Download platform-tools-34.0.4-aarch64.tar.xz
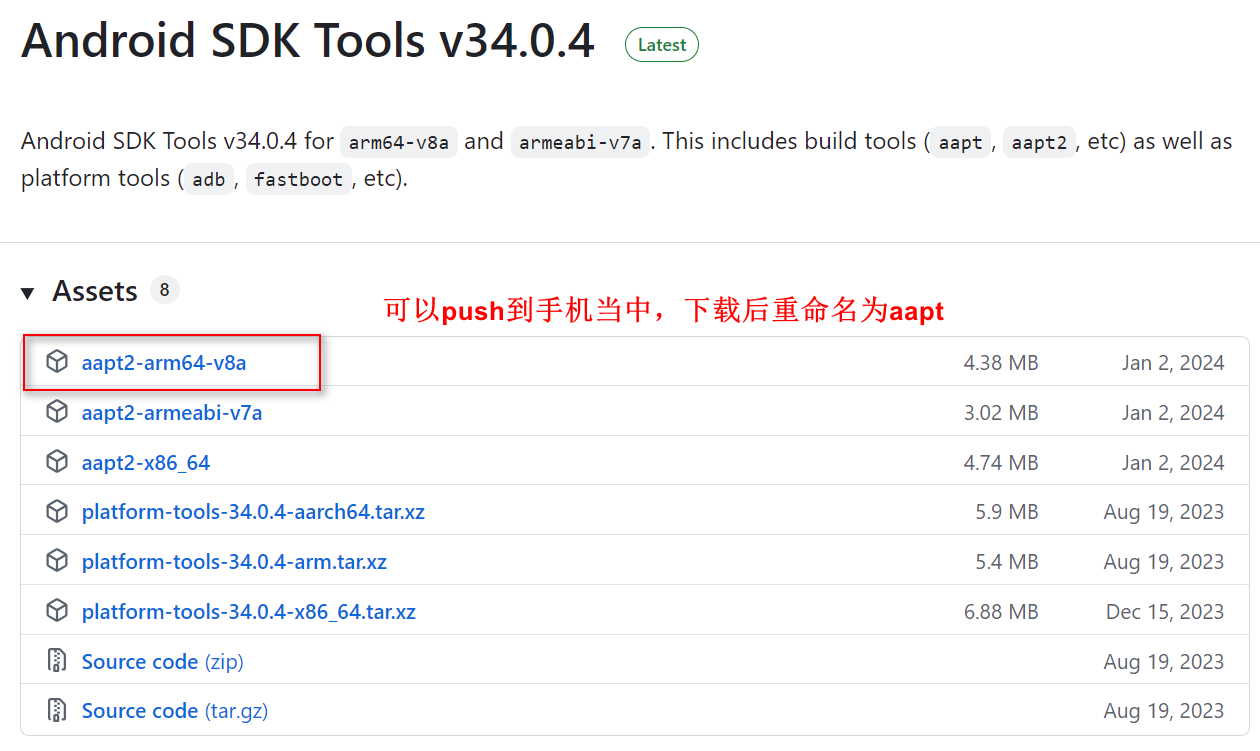Screen dimensions: 1260x751 click(253, 511)
